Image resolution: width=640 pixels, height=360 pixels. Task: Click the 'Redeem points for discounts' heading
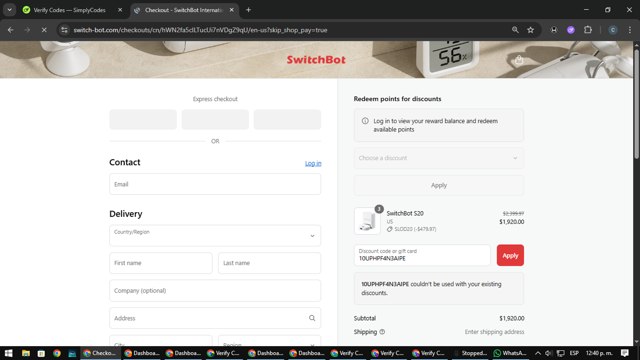(397, 99)
